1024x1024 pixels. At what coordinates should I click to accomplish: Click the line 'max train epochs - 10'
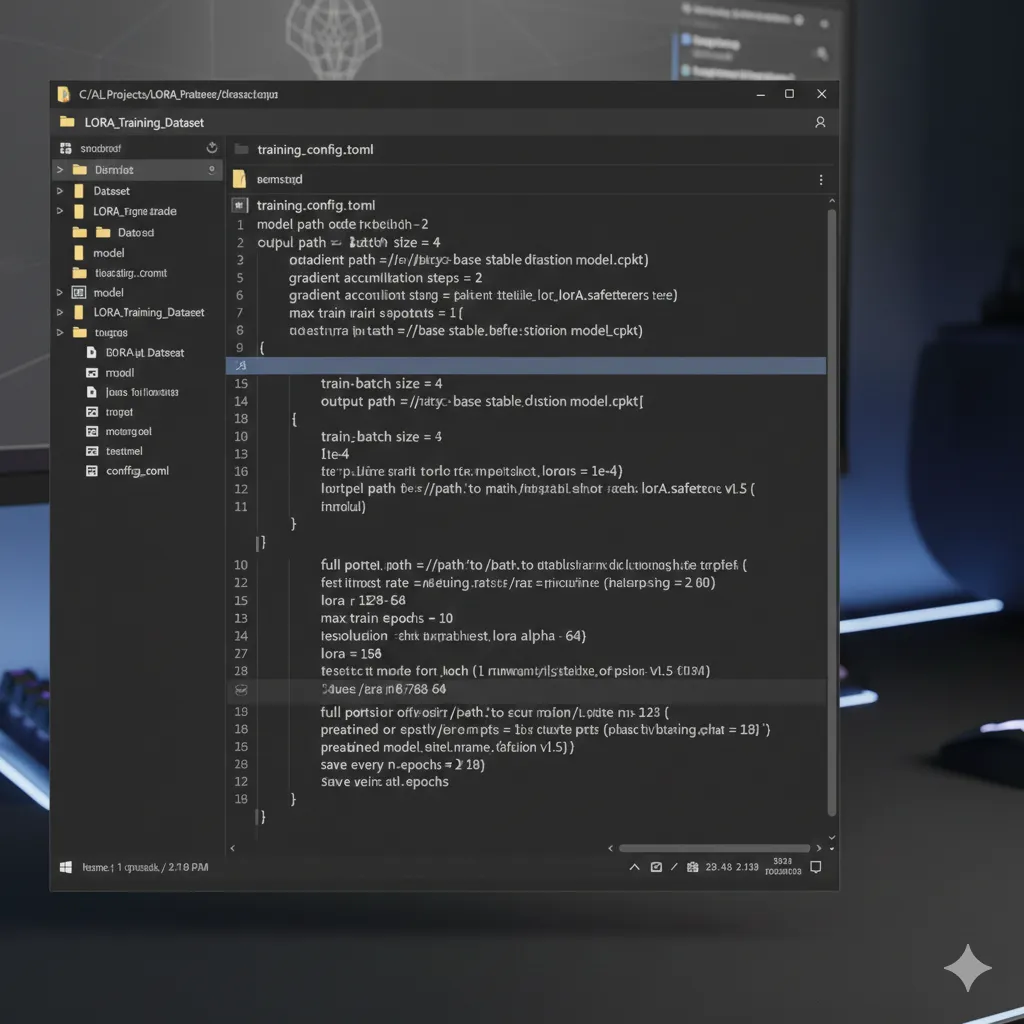[387, 618]
